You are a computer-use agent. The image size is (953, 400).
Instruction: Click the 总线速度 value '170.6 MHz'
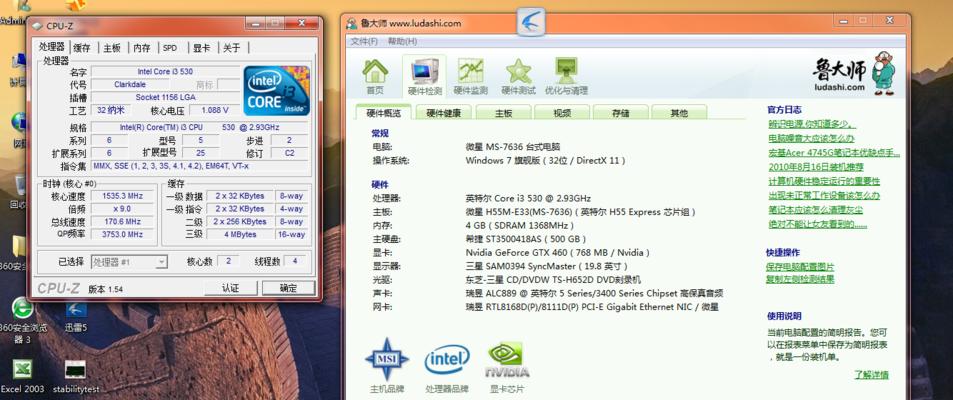tap(122, 221)
